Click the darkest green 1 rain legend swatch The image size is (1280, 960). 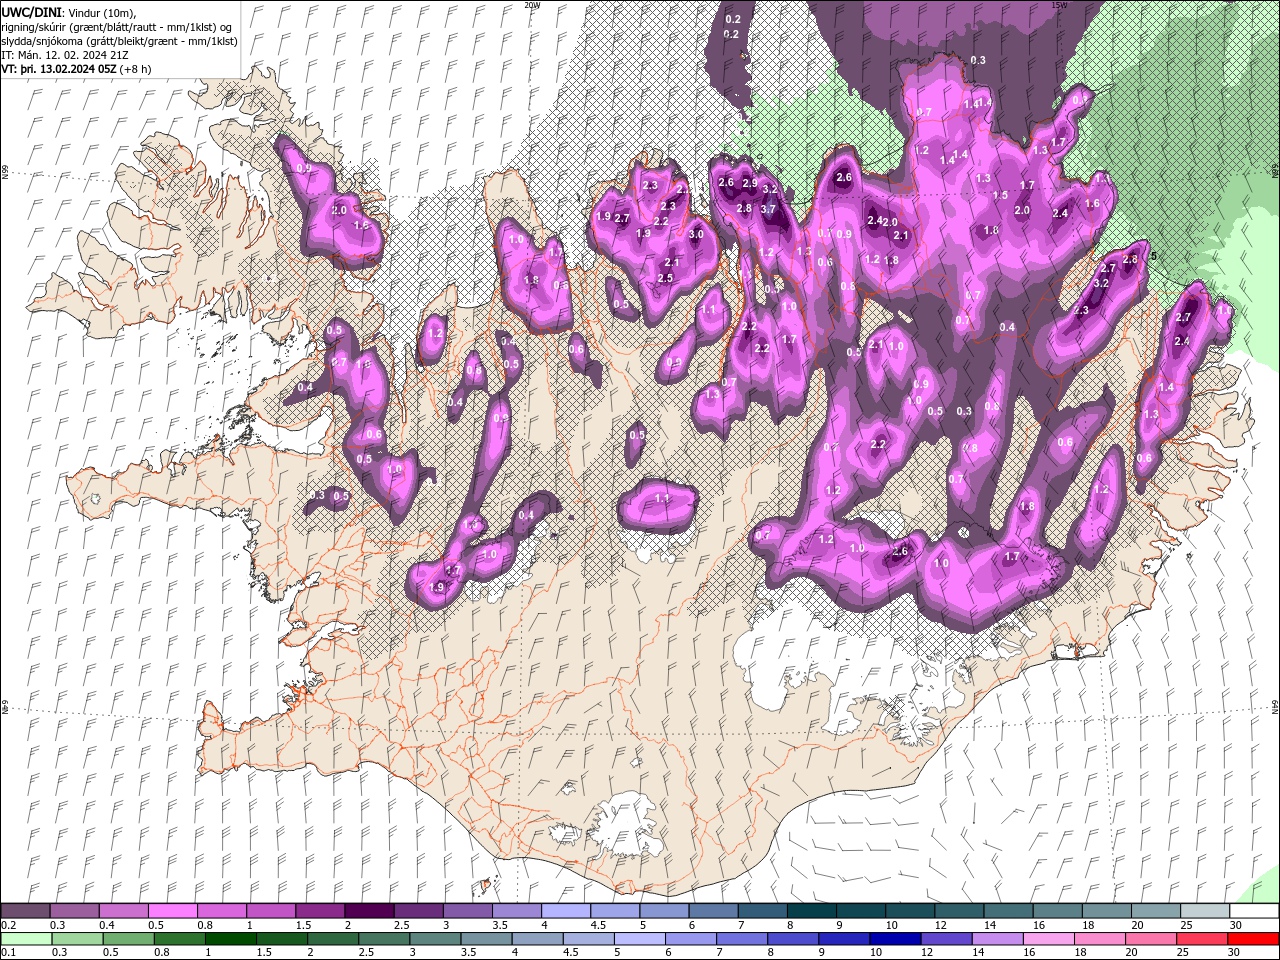[230, 938]
